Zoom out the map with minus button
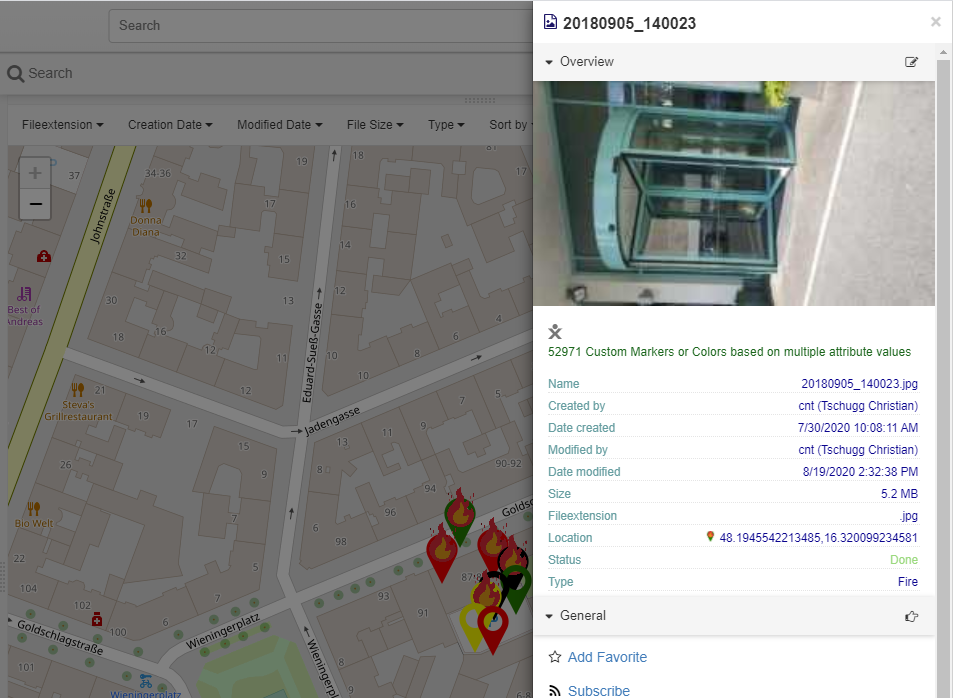Screen dimensions: 953x698 click(35, 204)
